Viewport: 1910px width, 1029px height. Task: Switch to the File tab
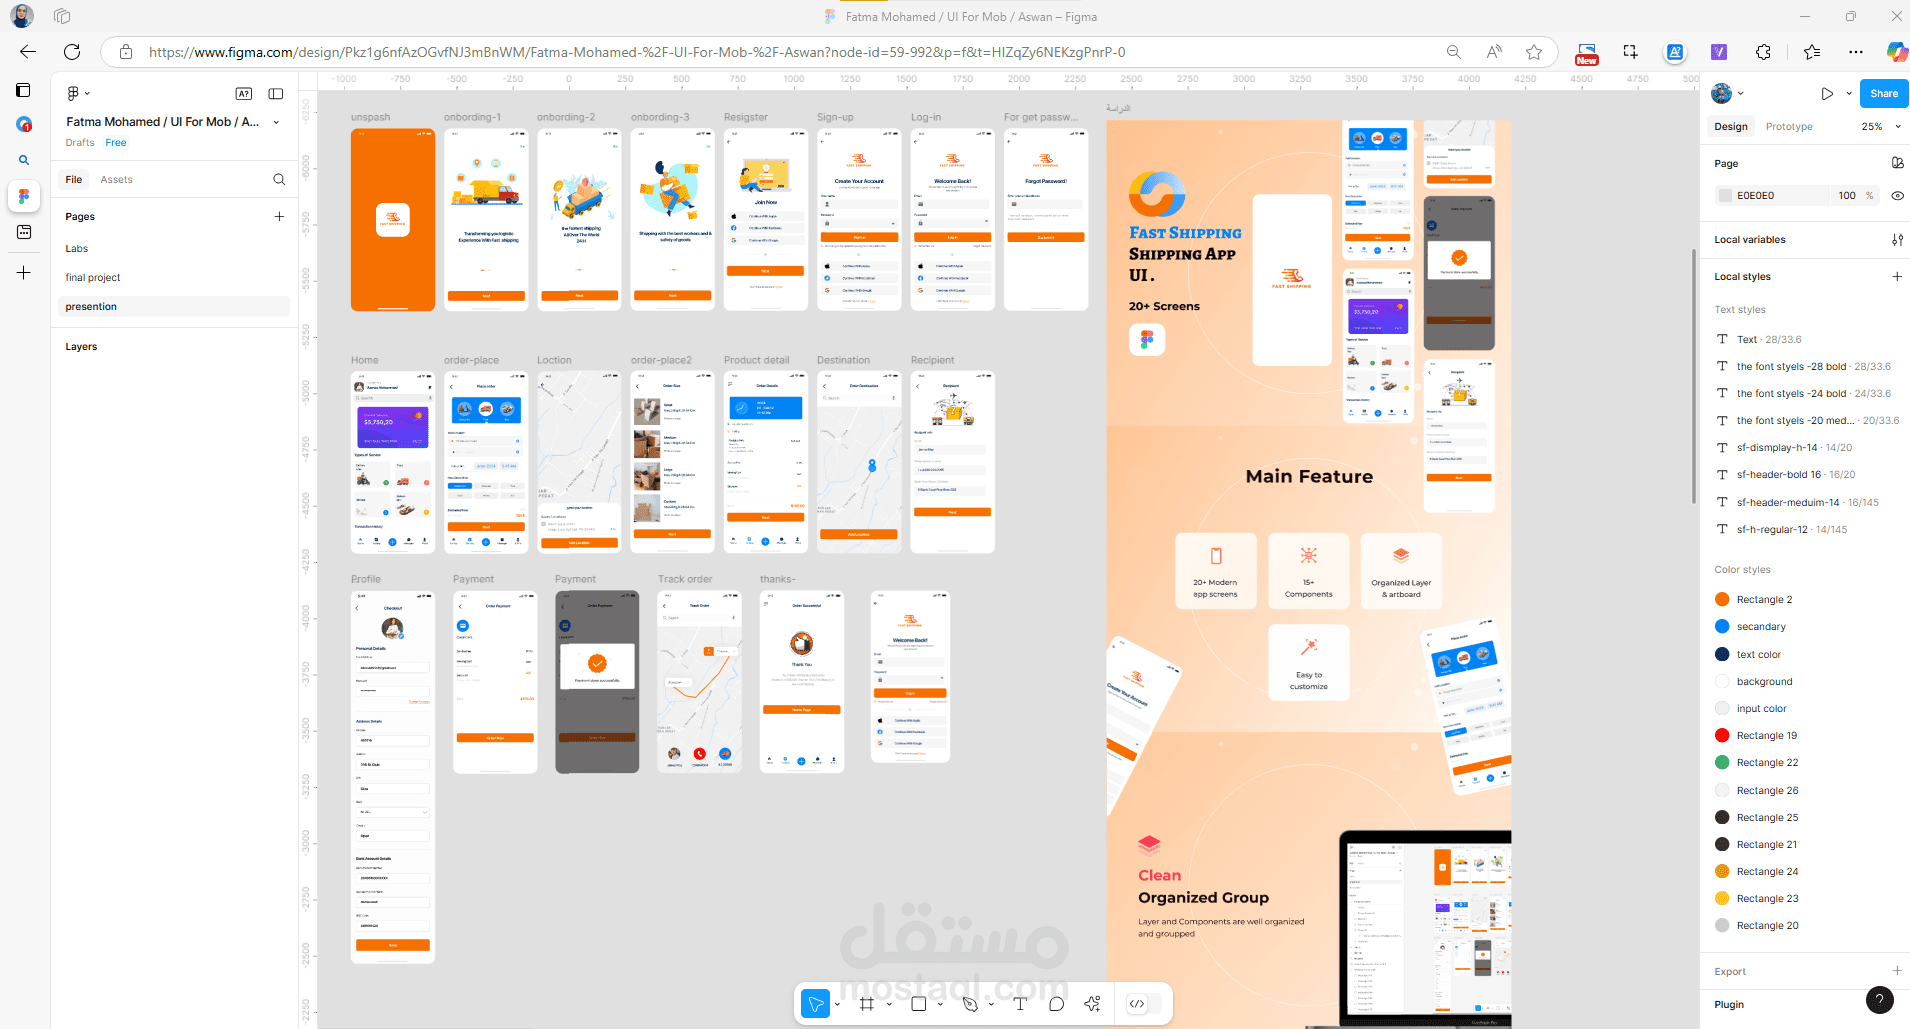click(74, 180)
